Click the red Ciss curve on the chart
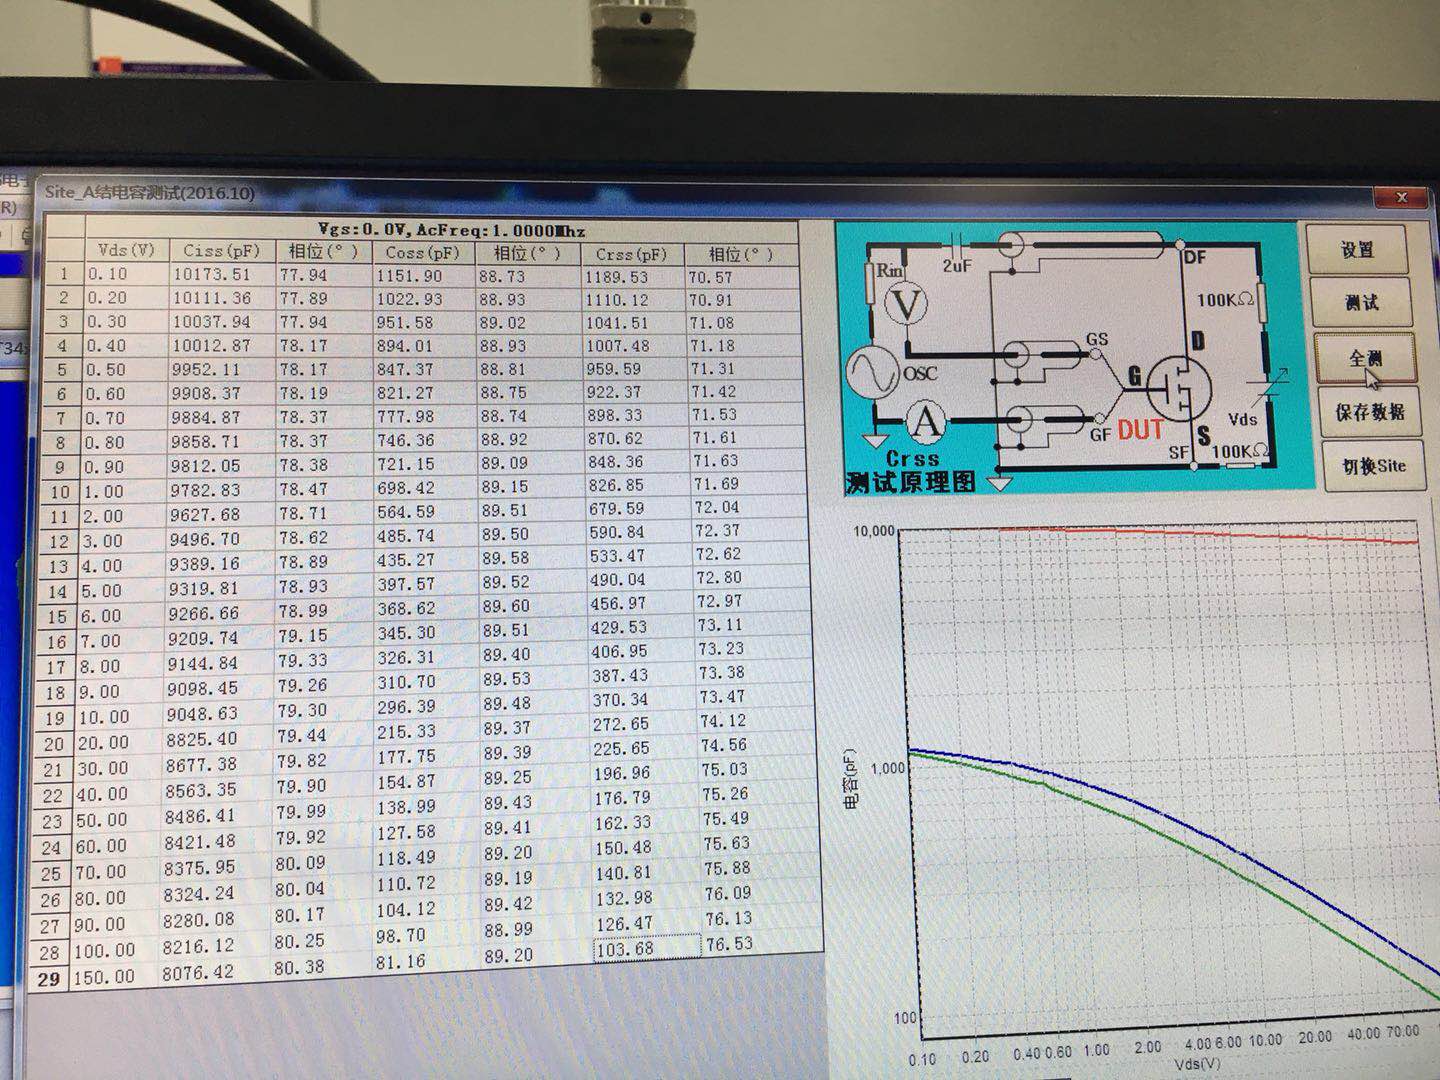Image resolution: width=1440 pixels, height=1080 pixels. 1200,532
